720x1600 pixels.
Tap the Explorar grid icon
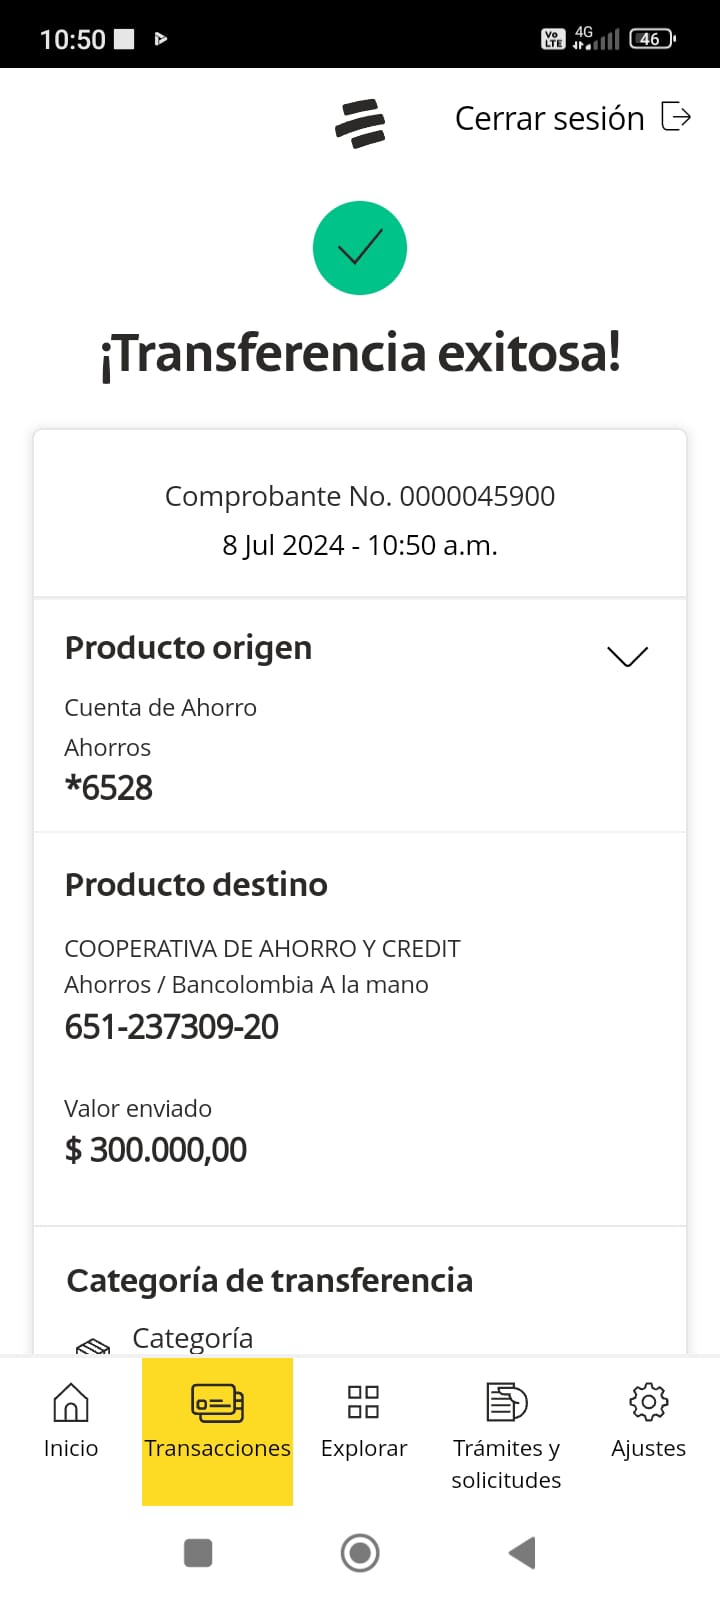[363, 1402]
